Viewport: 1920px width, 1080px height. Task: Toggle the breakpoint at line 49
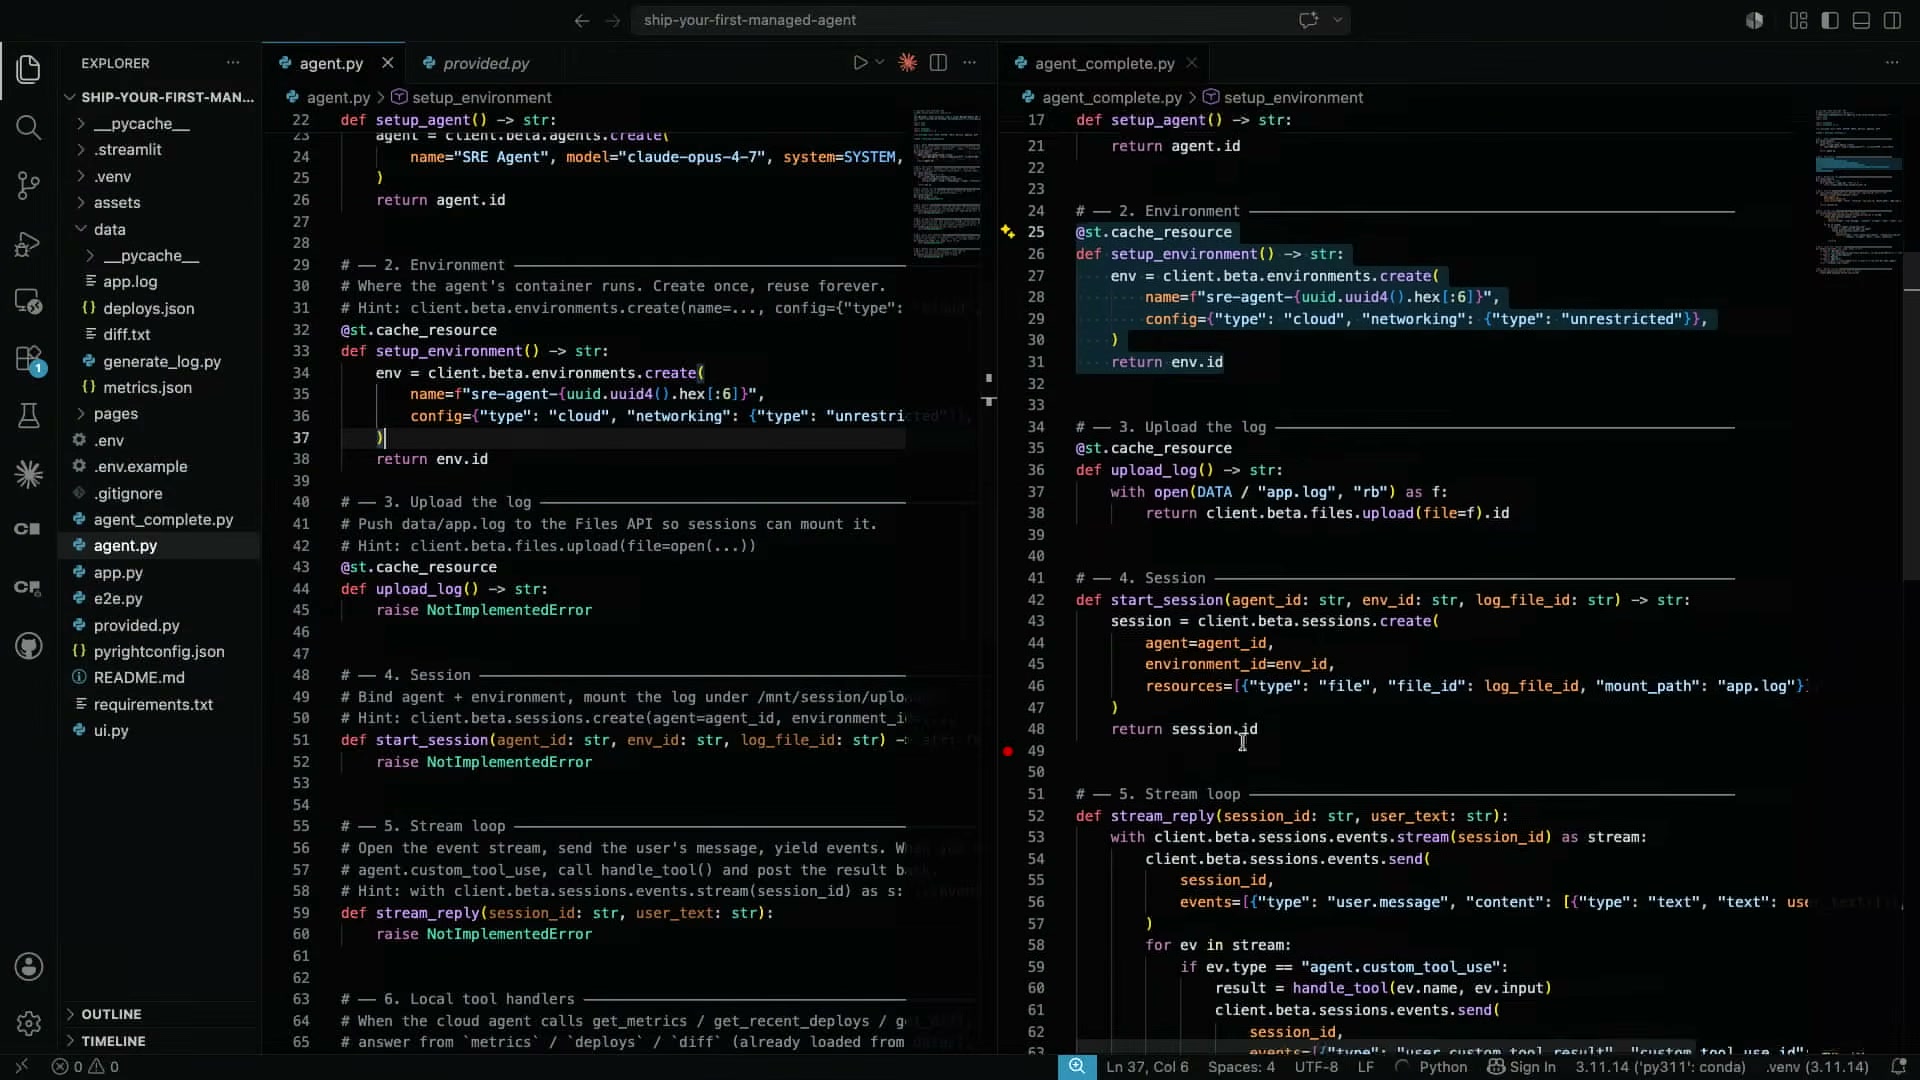coord(1008,751)
